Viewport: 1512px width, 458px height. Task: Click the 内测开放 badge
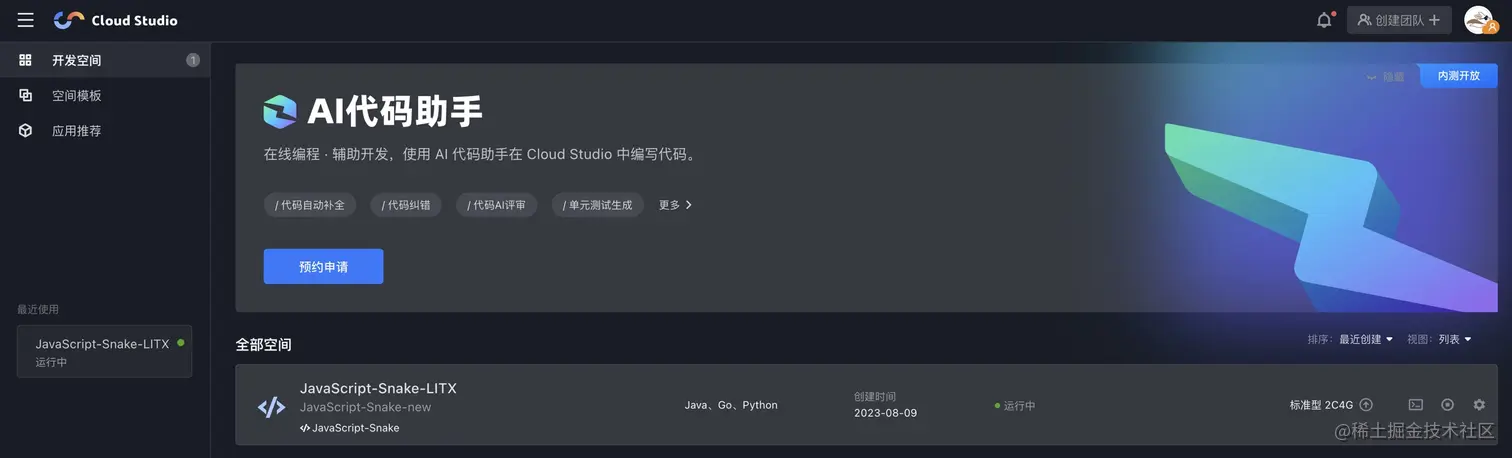[1458, 76]
